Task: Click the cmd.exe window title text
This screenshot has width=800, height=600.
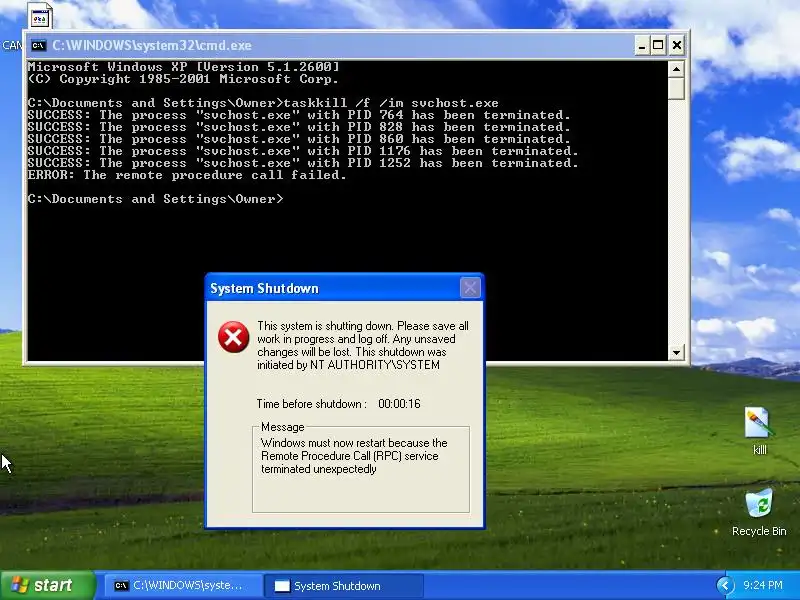Action: 152,45
